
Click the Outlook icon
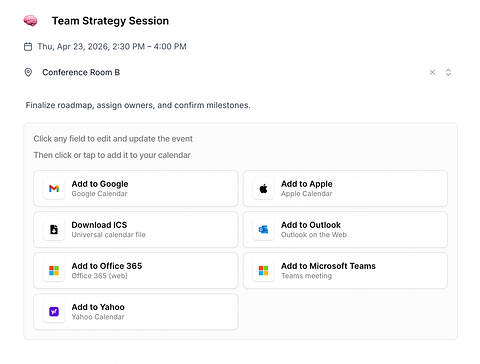pyautogui.click(x=263, y=230)
